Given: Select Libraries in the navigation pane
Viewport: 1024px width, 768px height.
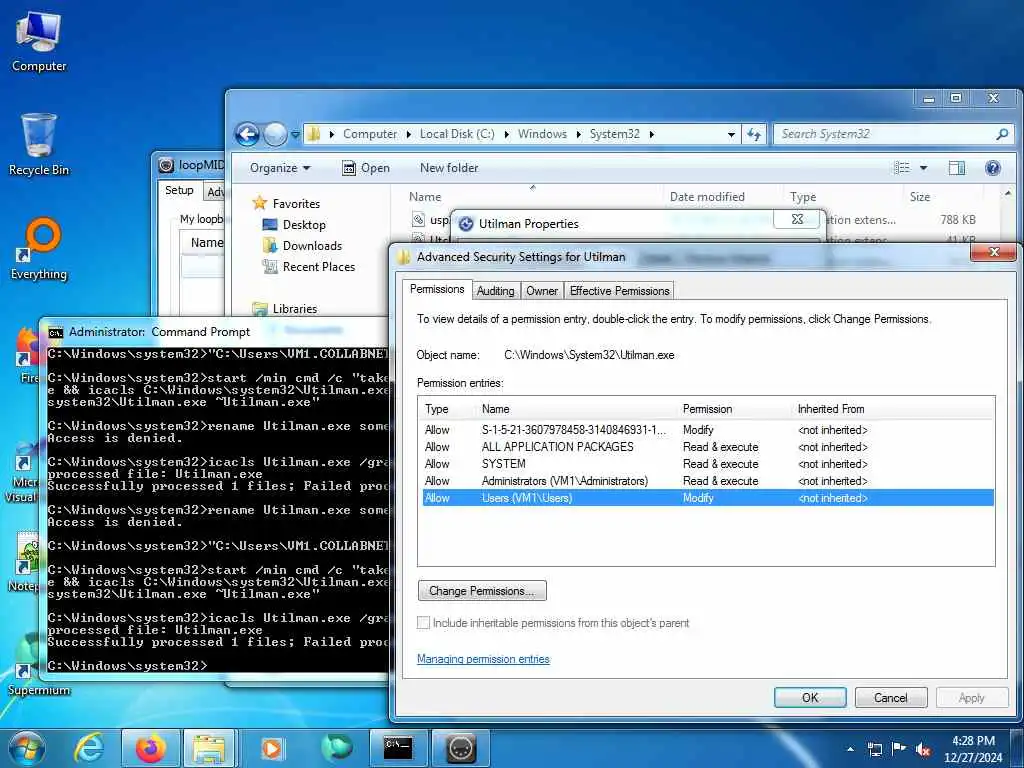Looking at the screenshot, I should pyautogui.click(x=285, y=308).
